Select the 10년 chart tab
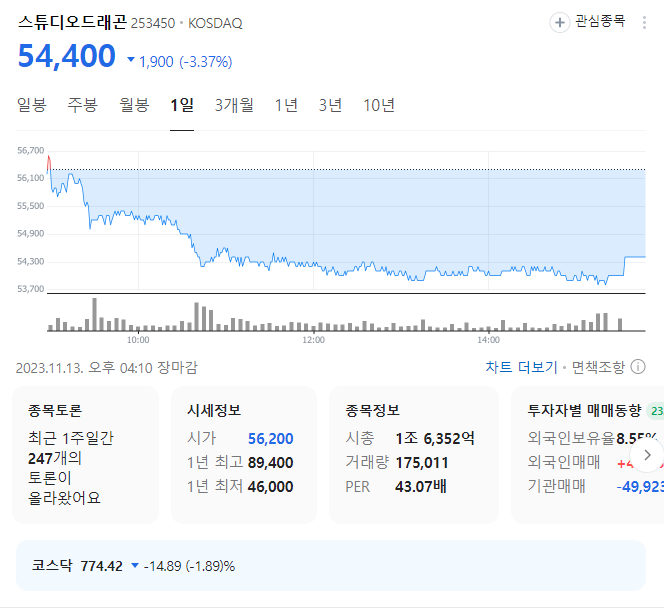Image resolution: width=664 pixels, height=611 pixels. point(379,105)
